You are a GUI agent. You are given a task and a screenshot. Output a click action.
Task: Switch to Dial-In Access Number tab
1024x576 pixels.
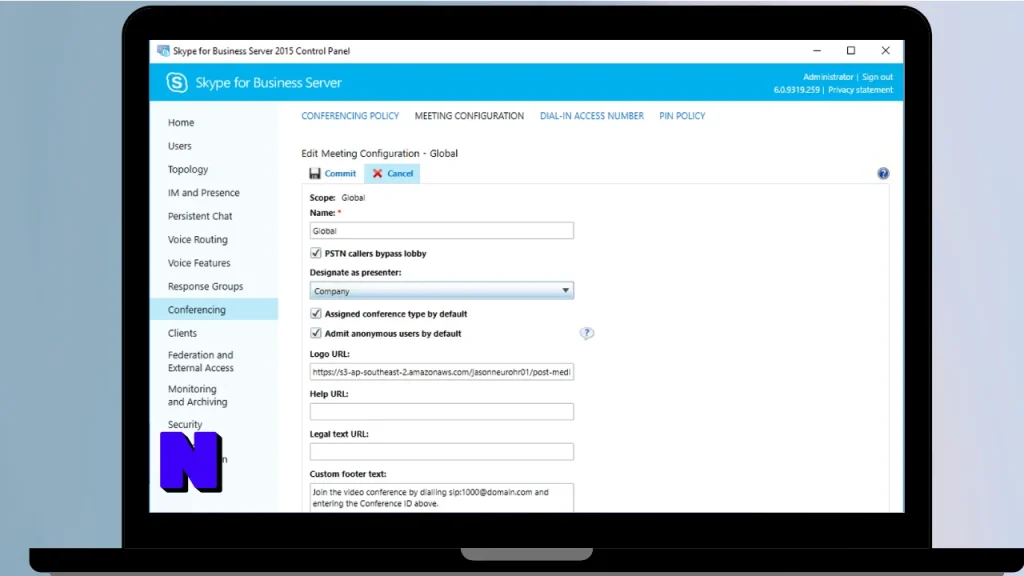click(x=592, y=116)
